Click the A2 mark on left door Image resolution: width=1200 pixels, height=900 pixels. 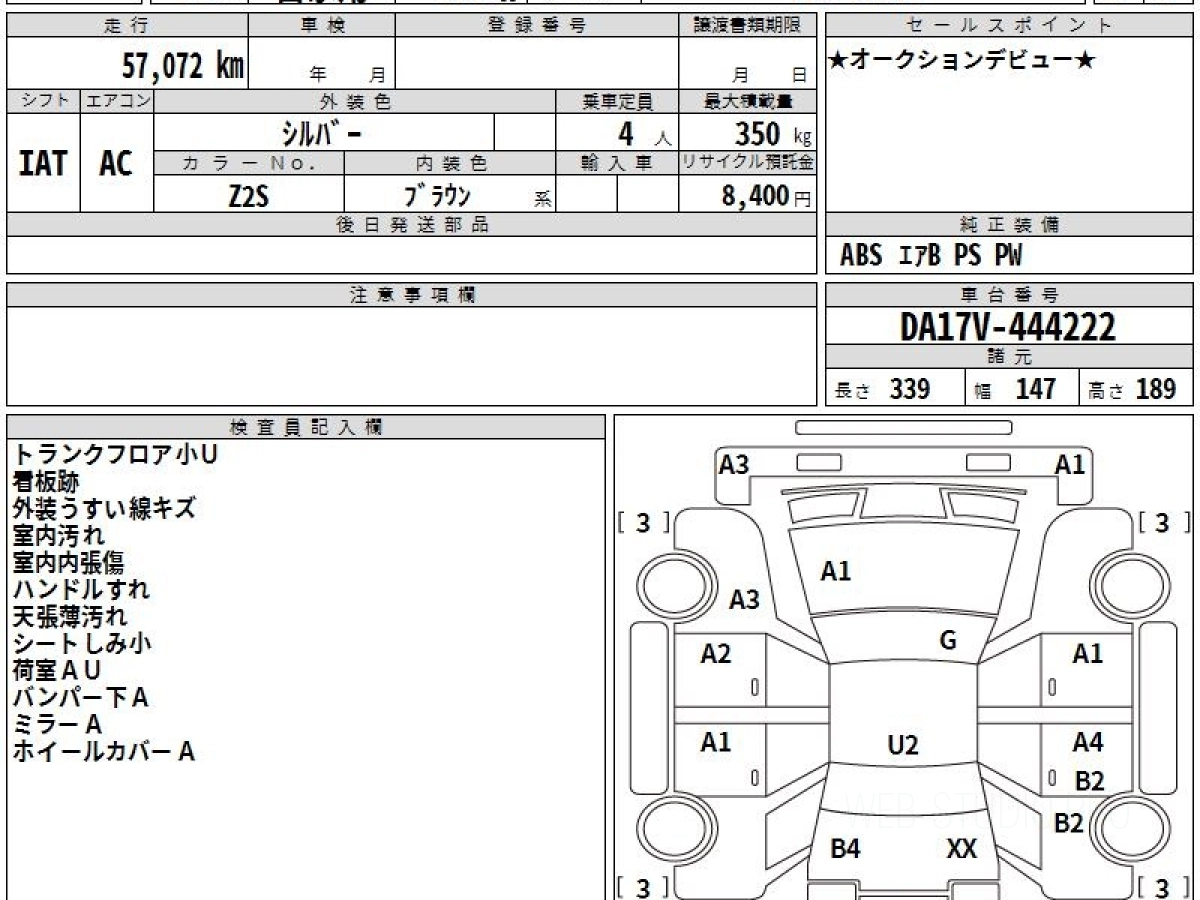click(x=716, y=654)
